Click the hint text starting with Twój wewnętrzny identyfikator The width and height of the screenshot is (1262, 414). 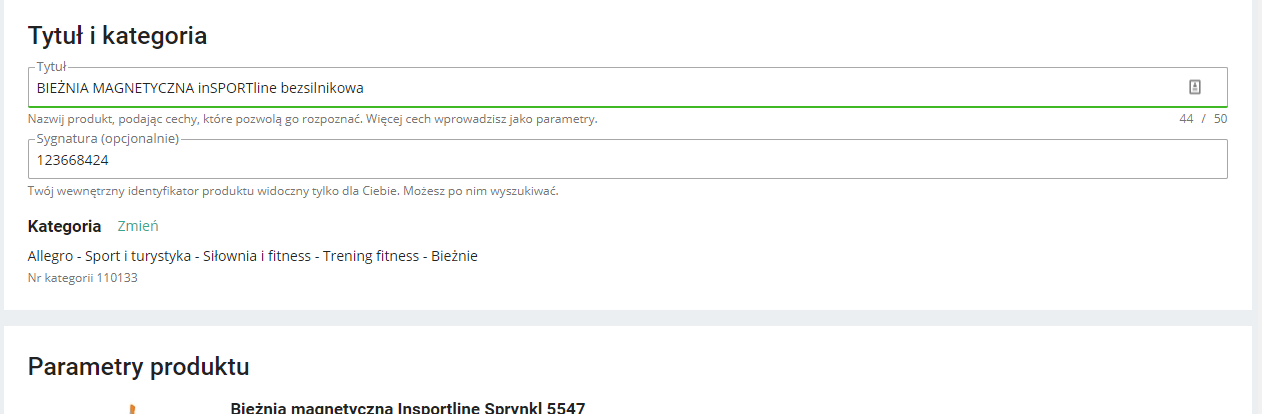pos(292,191)
